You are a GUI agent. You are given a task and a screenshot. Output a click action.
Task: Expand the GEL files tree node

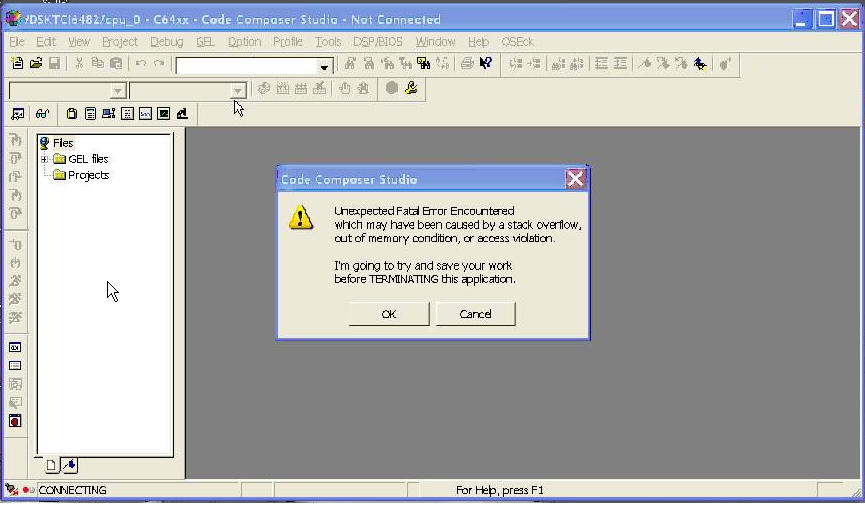click(x=44, y=159)
